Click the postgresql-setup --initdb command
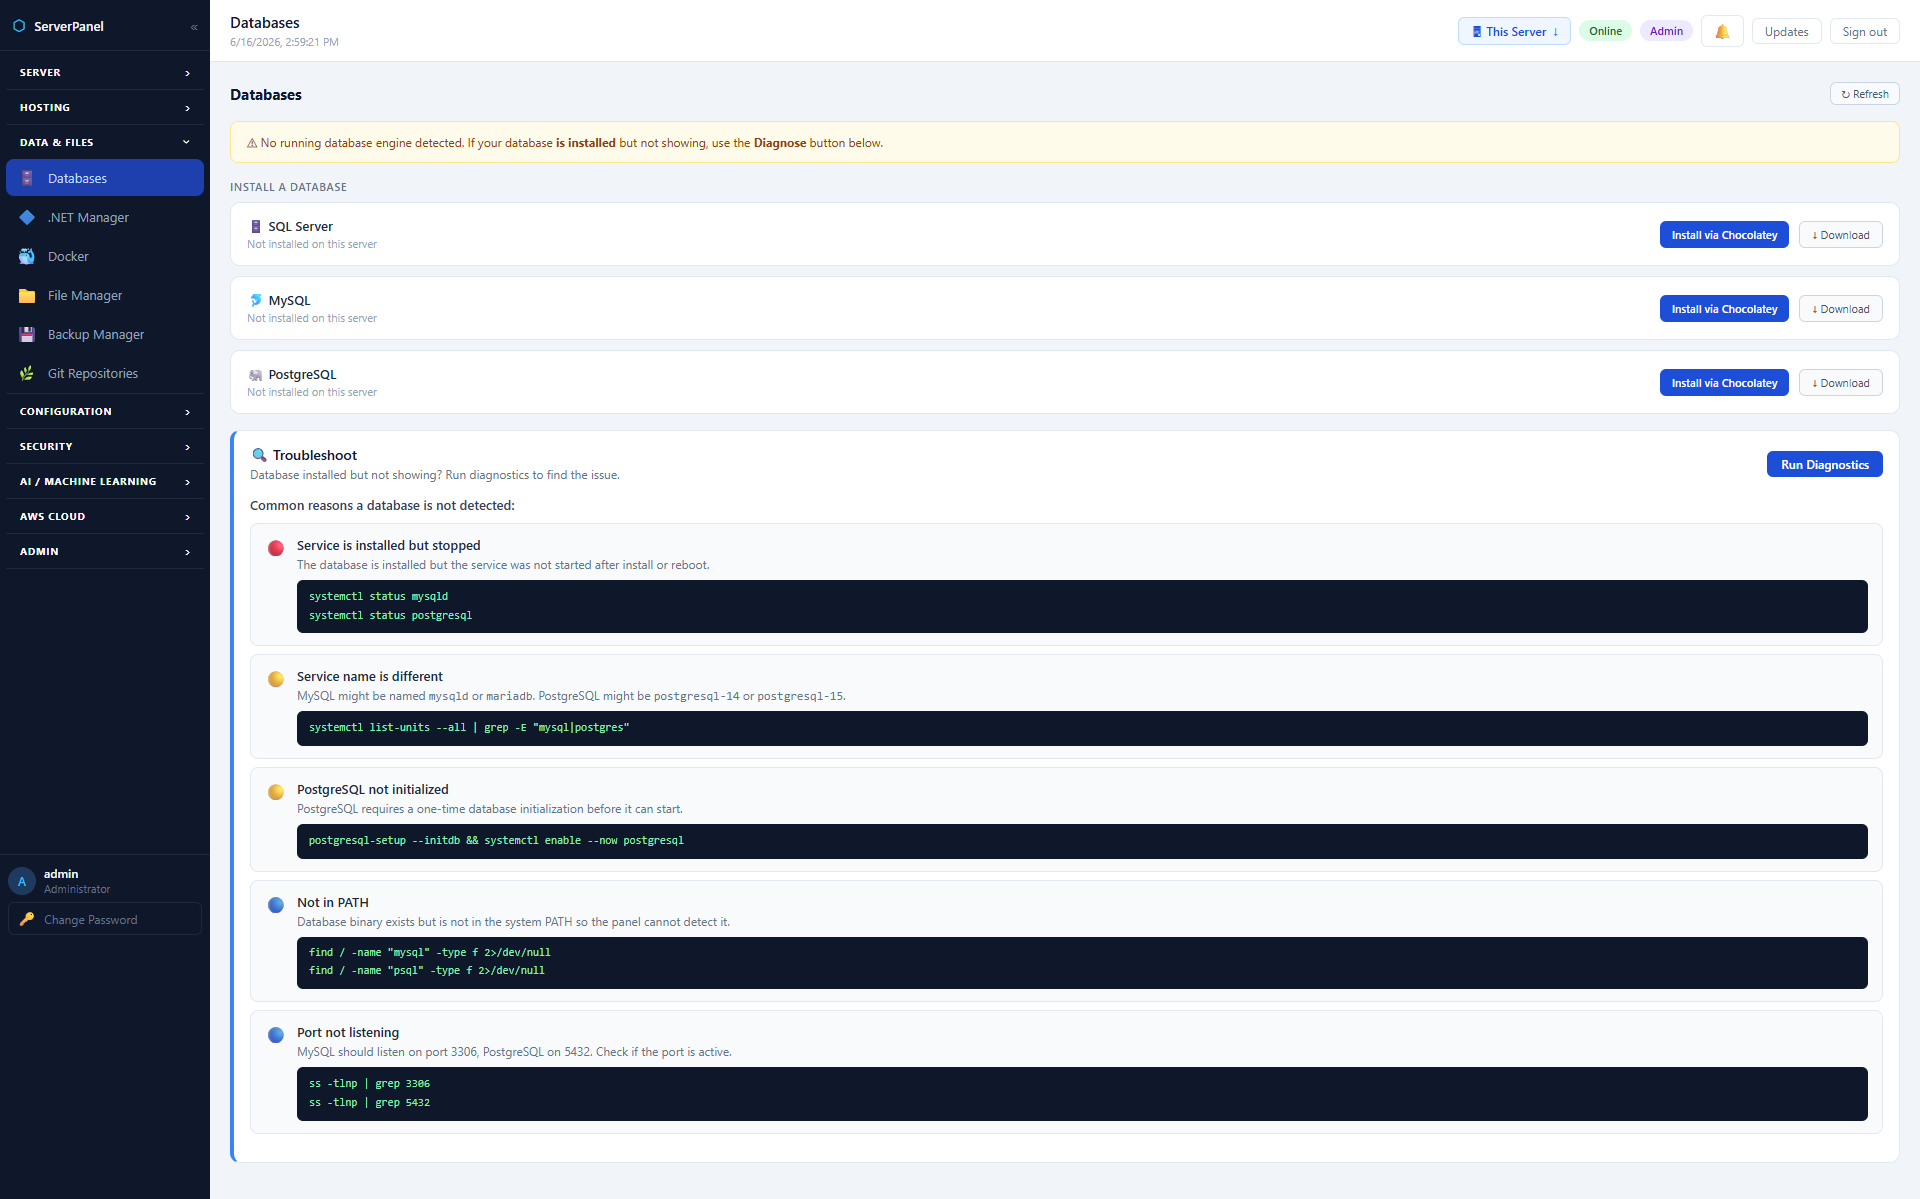Screen dimensions: 1920x1199 496,841
